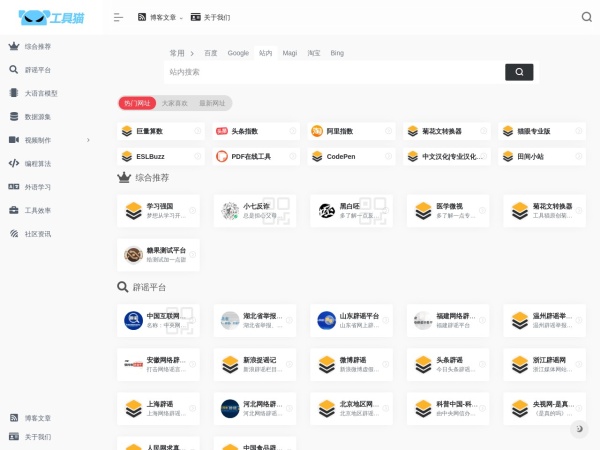This screenshot has height=450, width=600.
Task: Click the arrow icon on 温州辟谣举 card
Action: (x=579, y=320)
